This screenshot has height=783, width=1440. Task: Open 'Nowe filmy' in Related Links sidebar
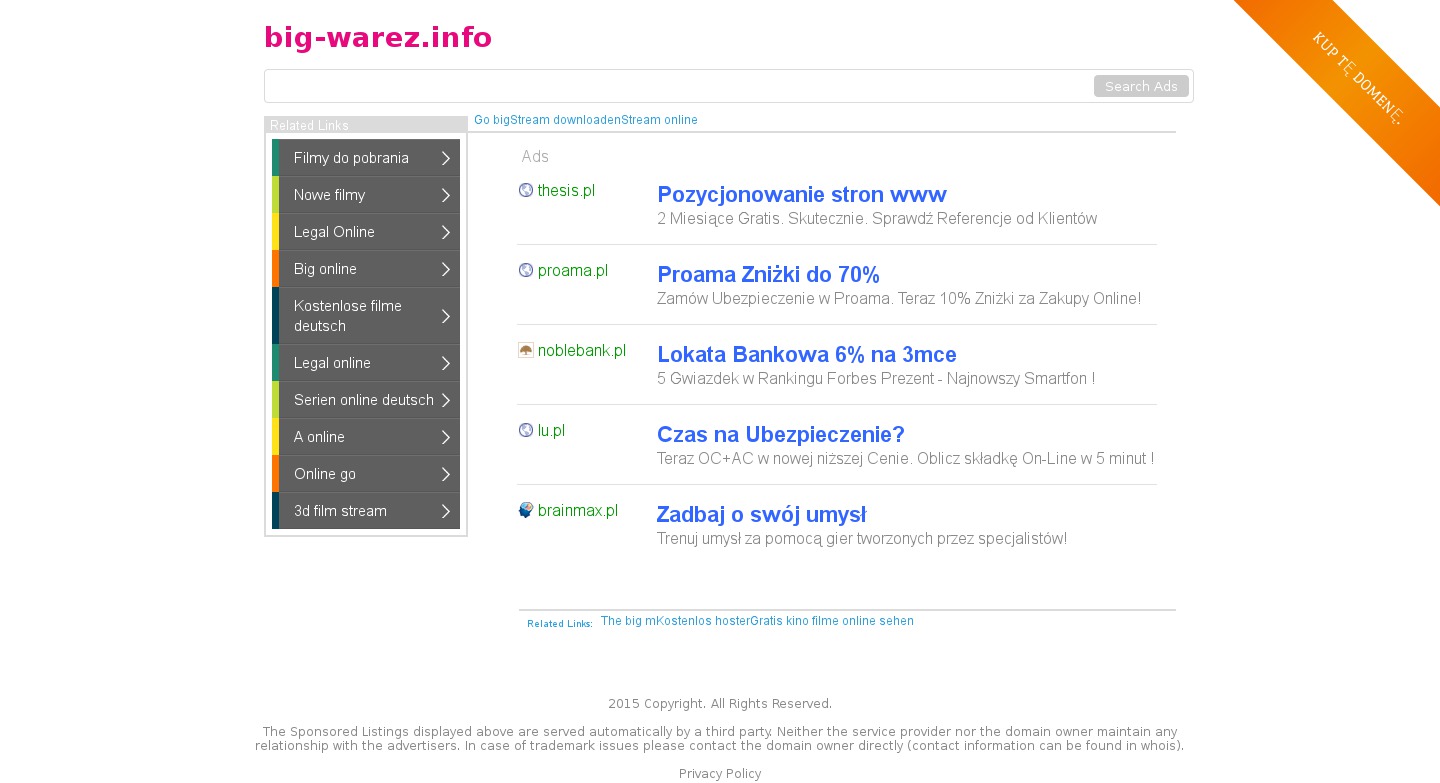[329, 195]
